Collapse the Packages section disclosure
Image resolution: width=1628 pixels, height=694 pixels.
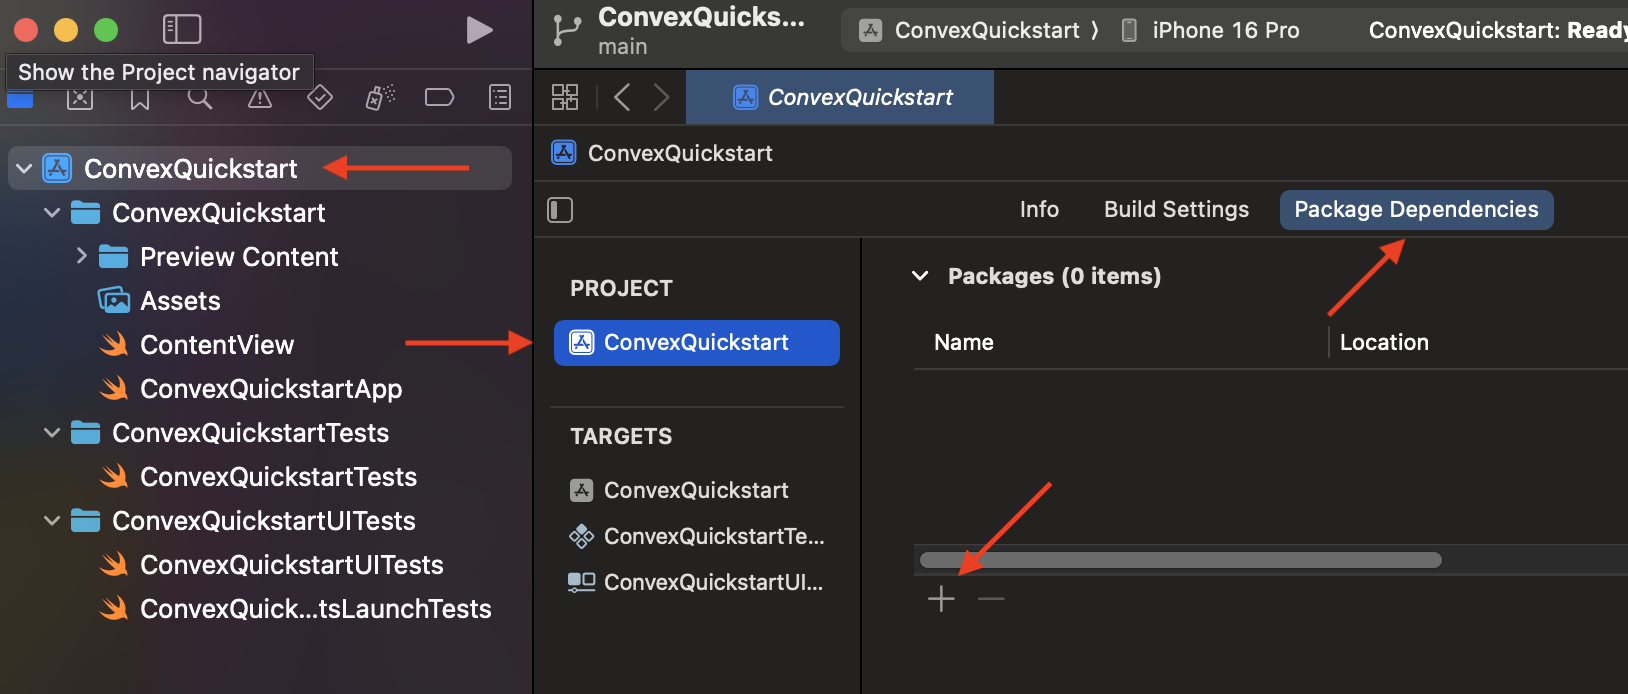coord(921,276)
